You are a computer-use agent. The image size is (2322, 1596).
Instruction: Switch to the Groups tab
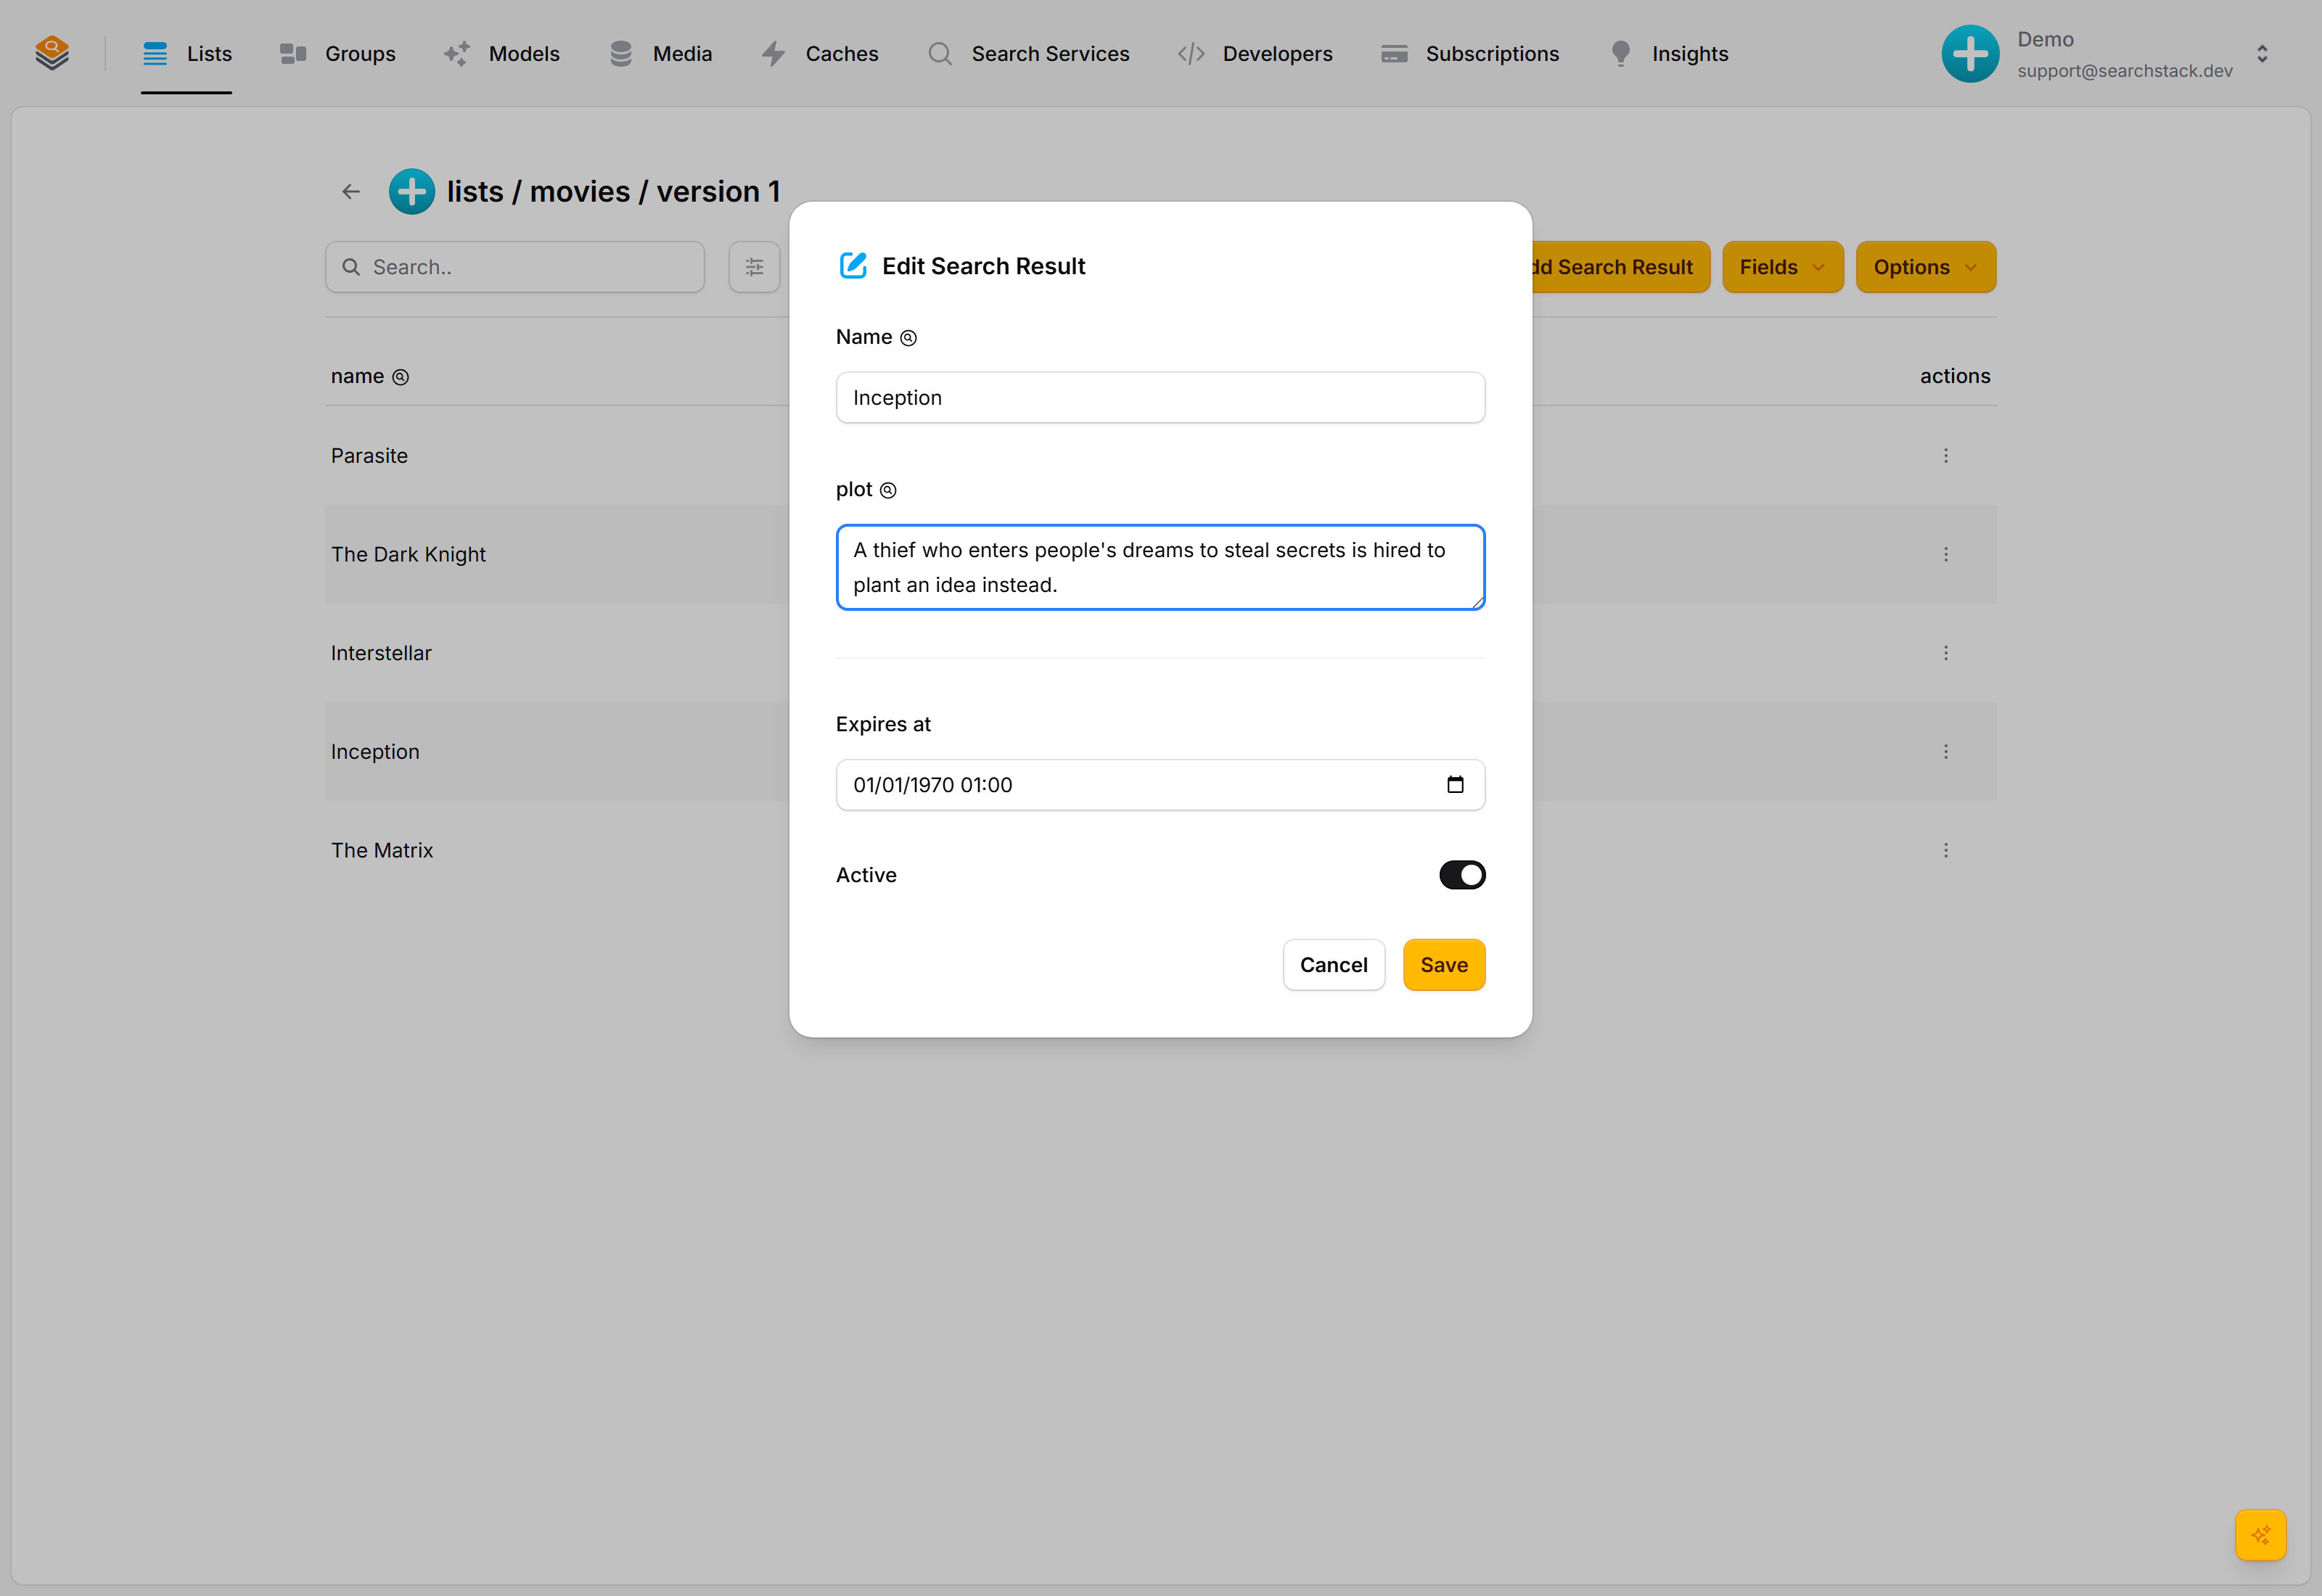coord(338,54)
